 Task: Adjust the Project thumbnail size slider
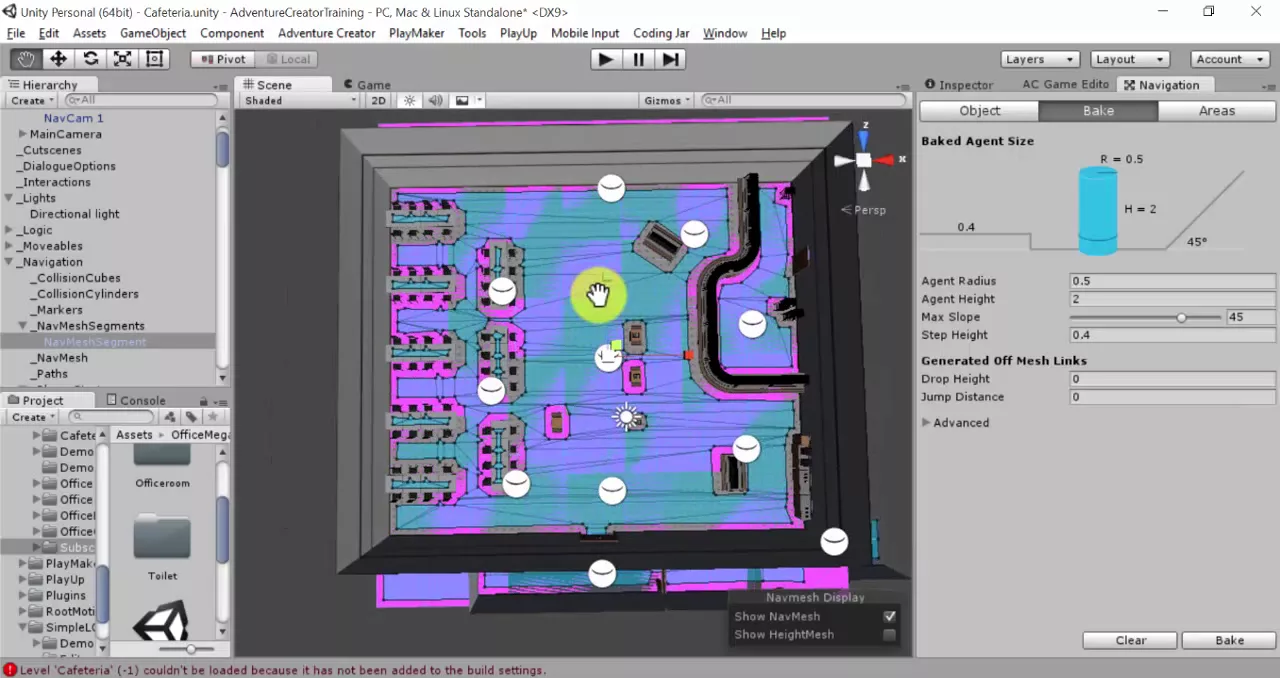click(191, 649)
